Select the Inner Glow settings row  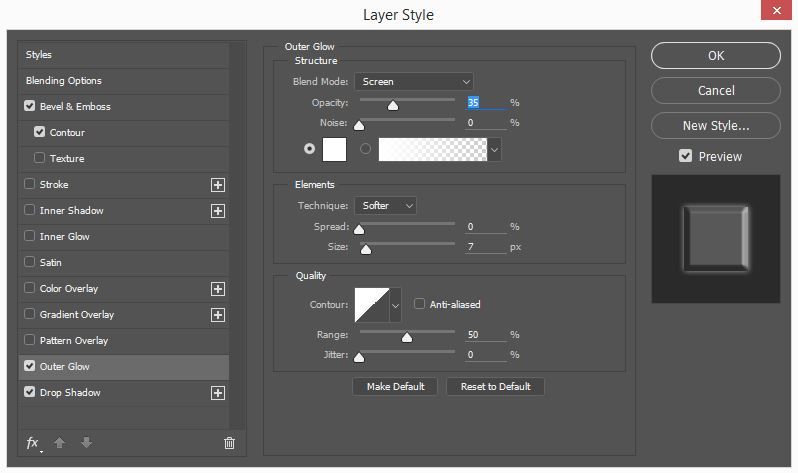click(x=123, y=237)
